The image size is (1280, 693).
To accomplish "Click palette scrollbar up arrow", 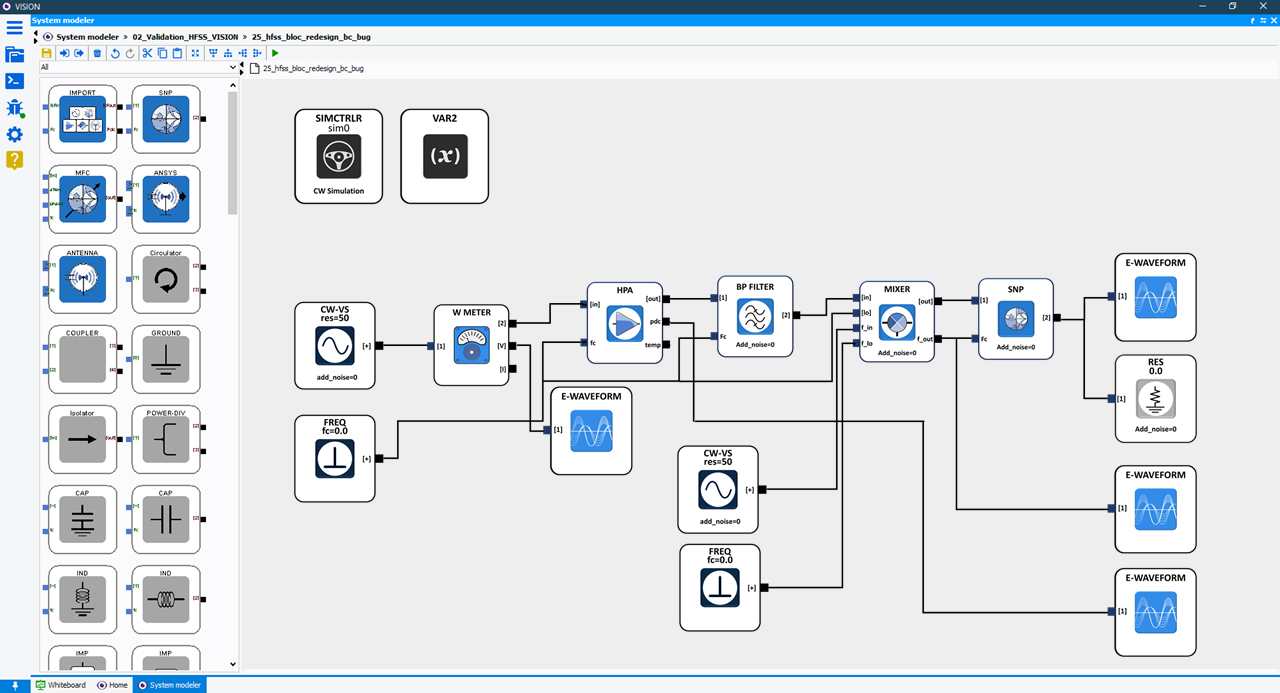I will point(233,85).
